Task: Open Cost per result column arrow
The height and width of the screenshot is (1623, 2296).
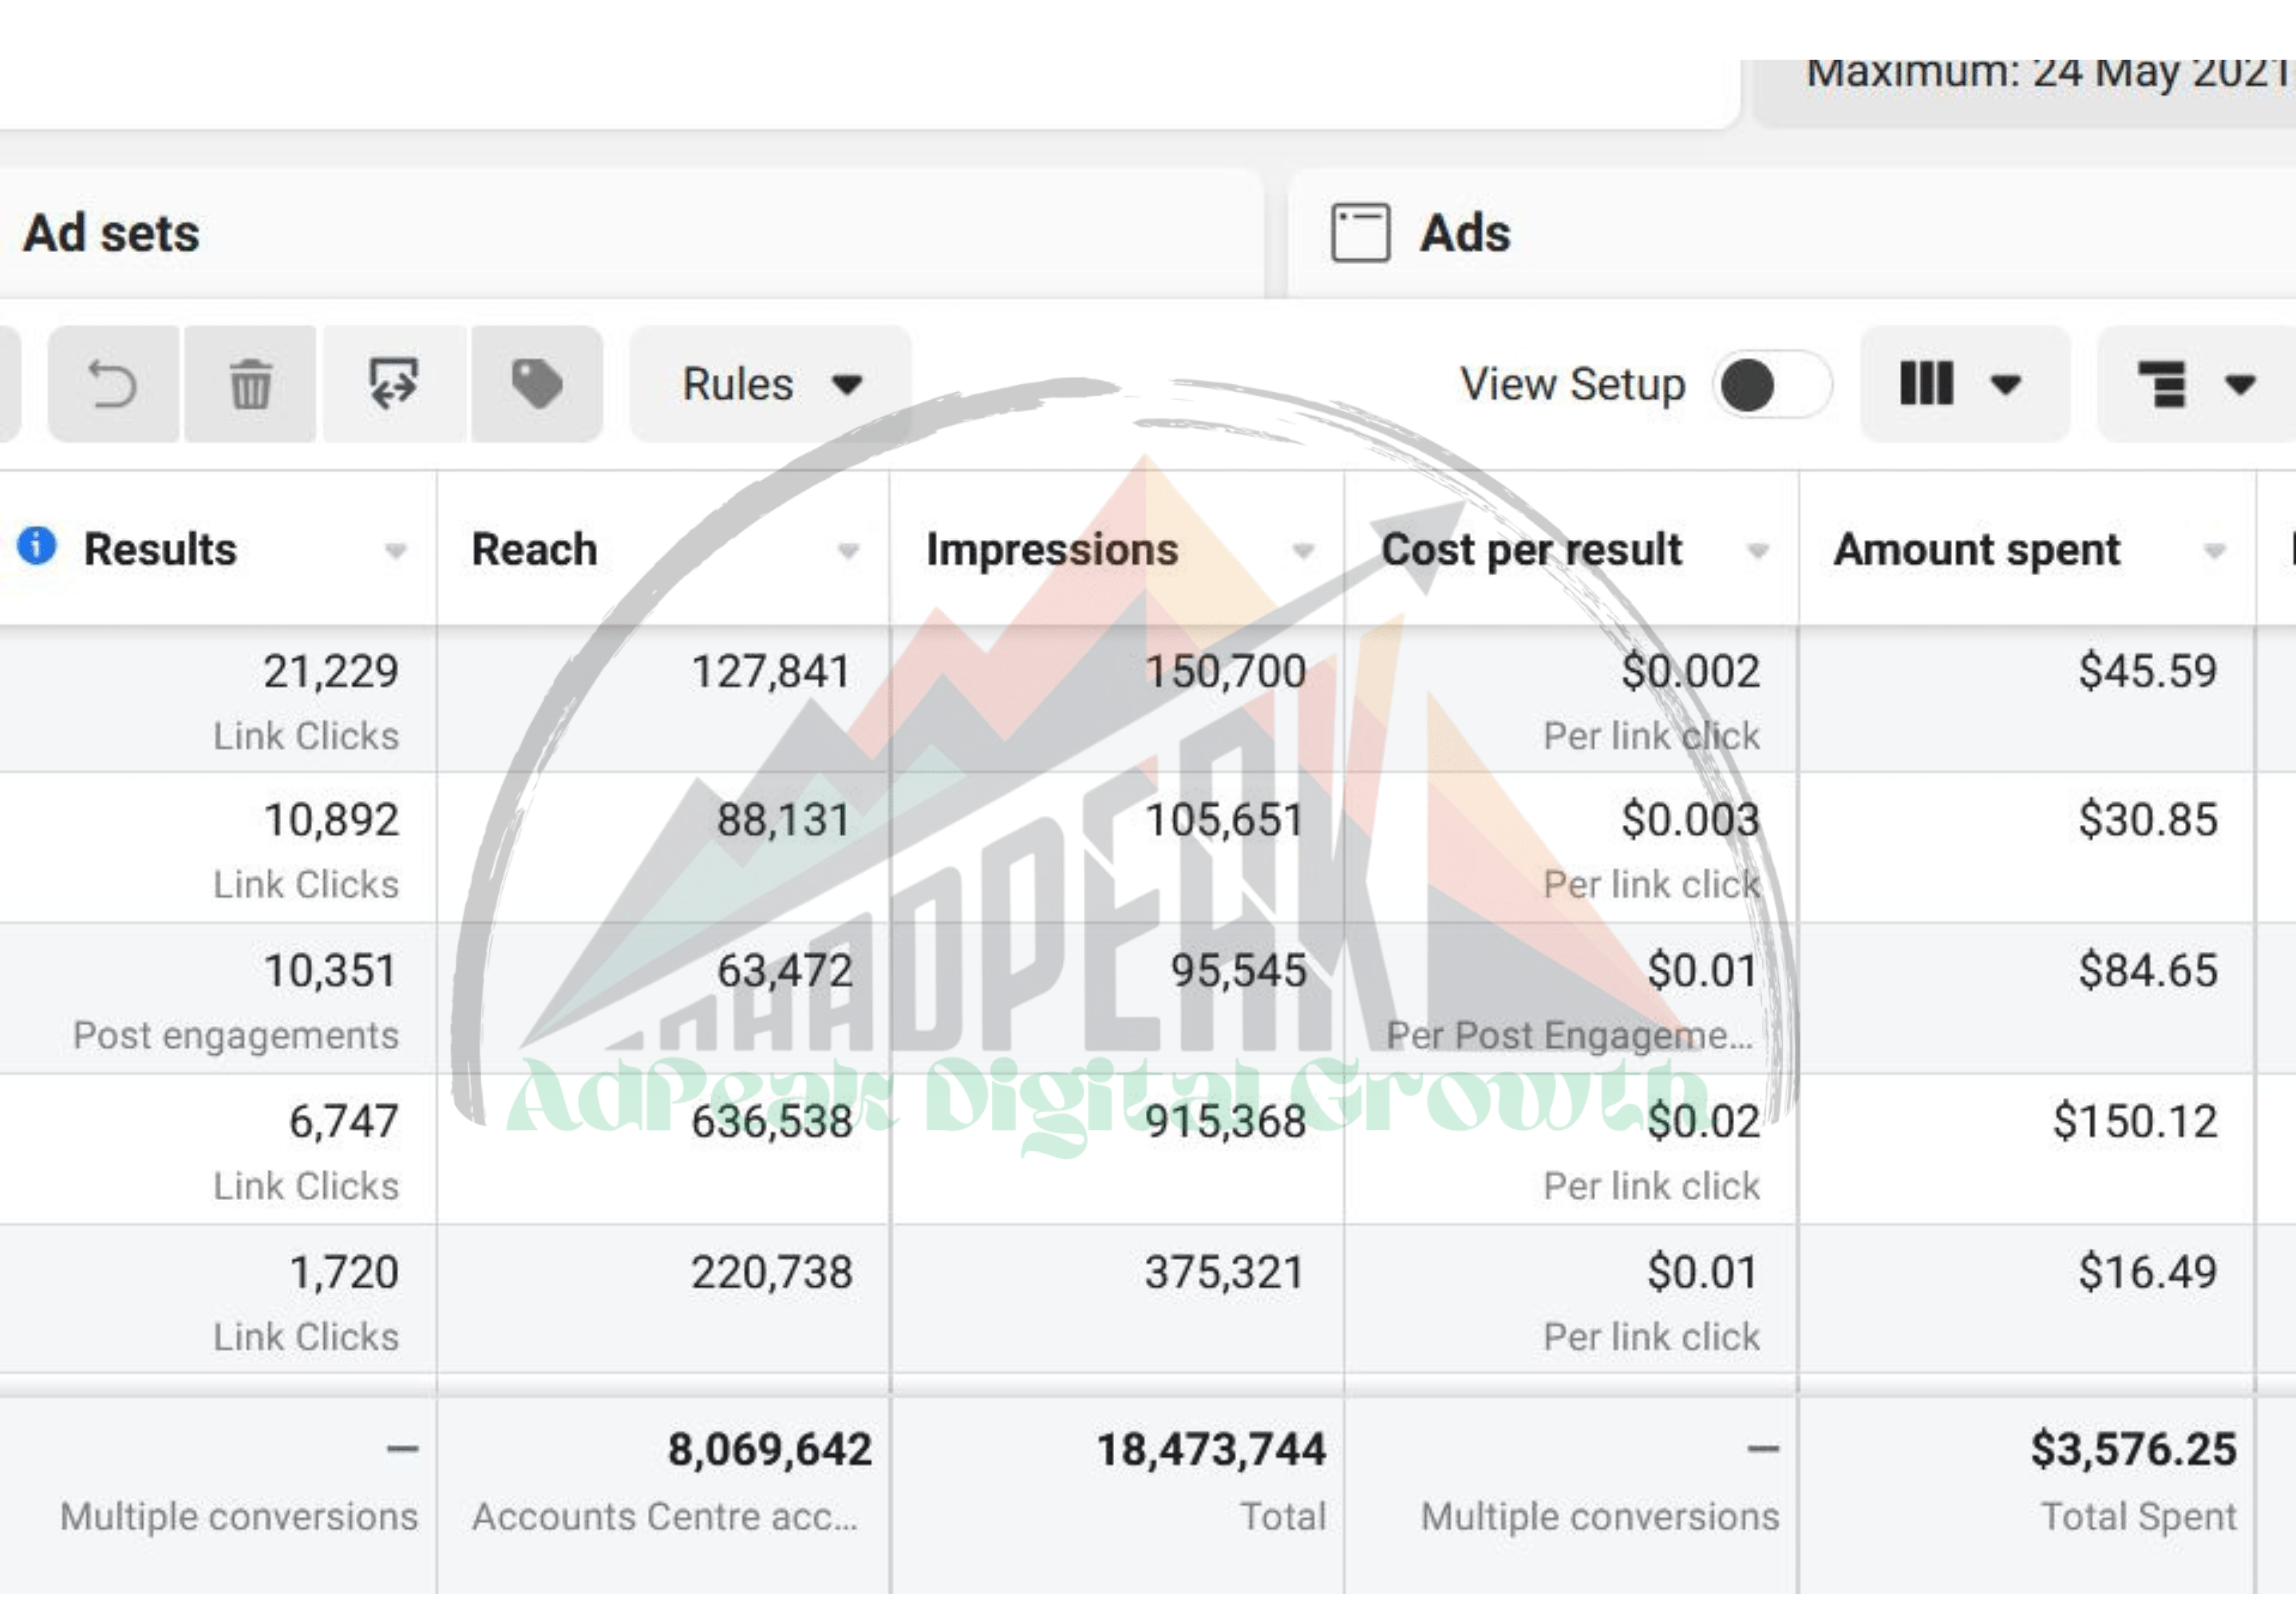Action: 1758,551
